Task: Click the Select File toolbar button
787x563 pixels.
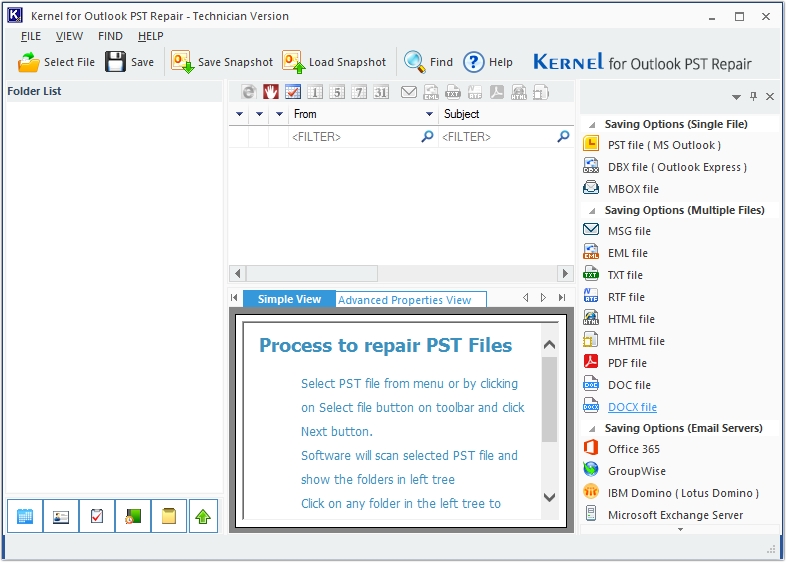Action: [56, 62]
